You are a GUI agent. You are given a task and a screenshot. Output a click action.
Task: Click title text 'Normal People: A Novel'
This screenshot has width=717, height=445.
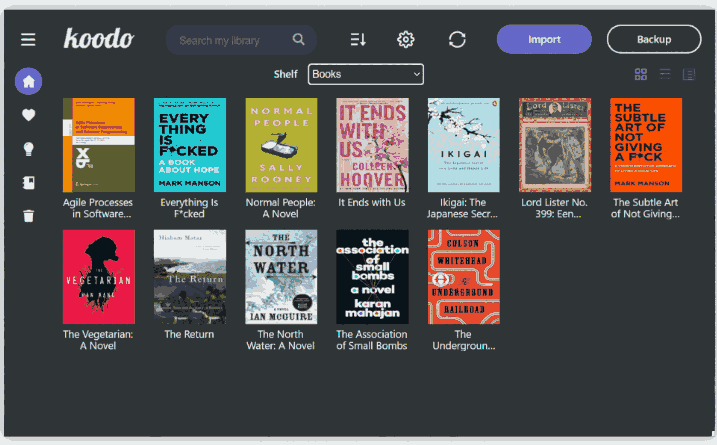[281, 208]
